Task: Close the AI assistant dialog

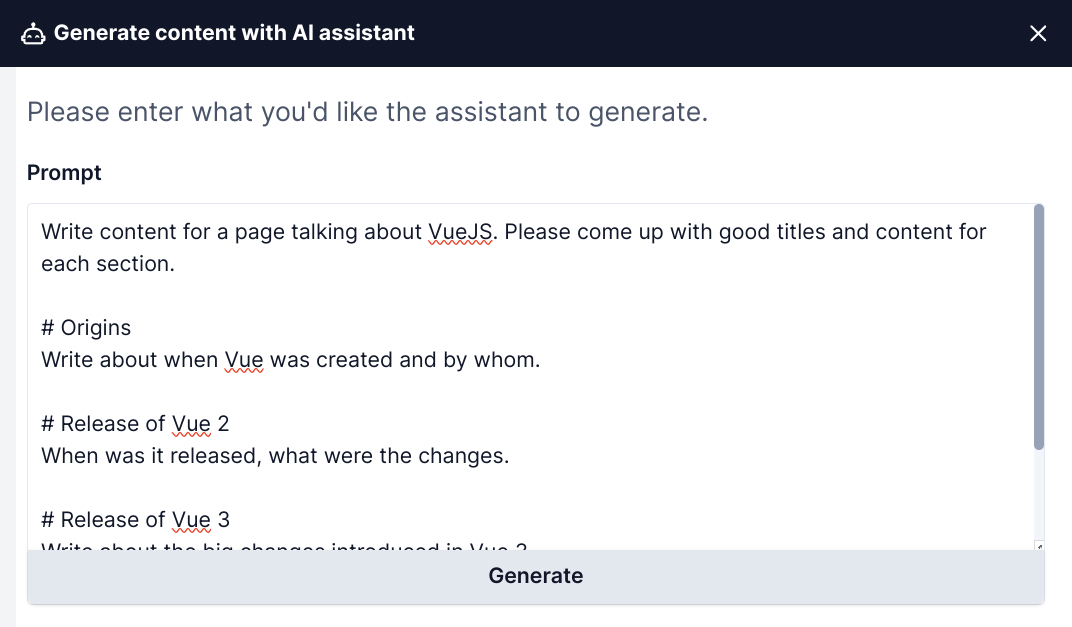Action: pos(1038,33)
